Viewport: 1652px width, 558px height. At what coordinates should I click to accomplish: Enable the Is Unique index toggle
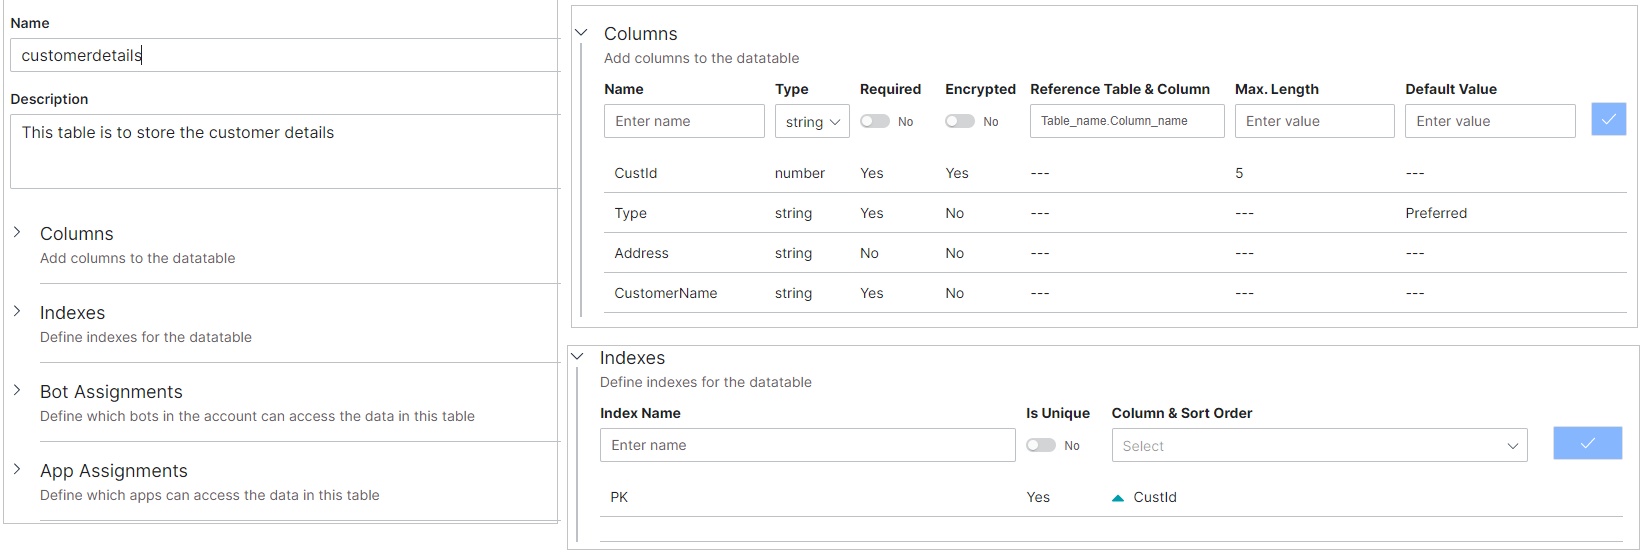pyautogui.click(x=1041, y=445)
